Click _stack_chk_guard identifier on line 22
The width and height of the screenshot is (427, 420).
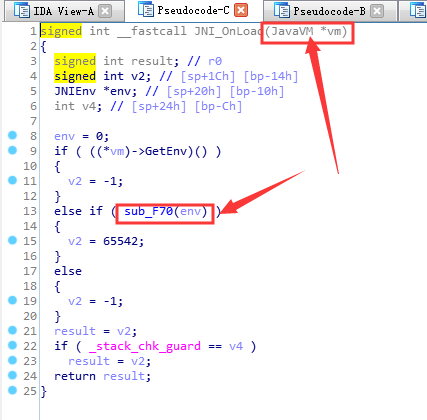145,346
